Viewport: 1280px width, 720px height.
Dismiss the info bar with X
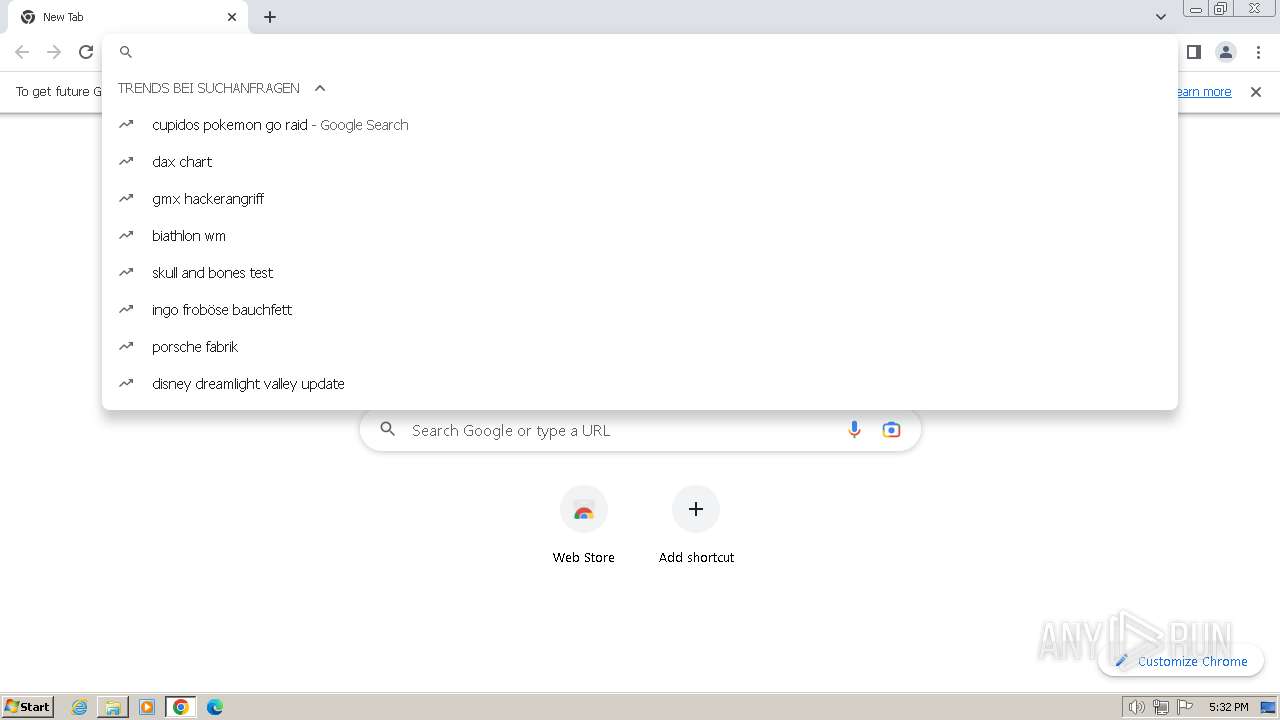coord(1256,92)
